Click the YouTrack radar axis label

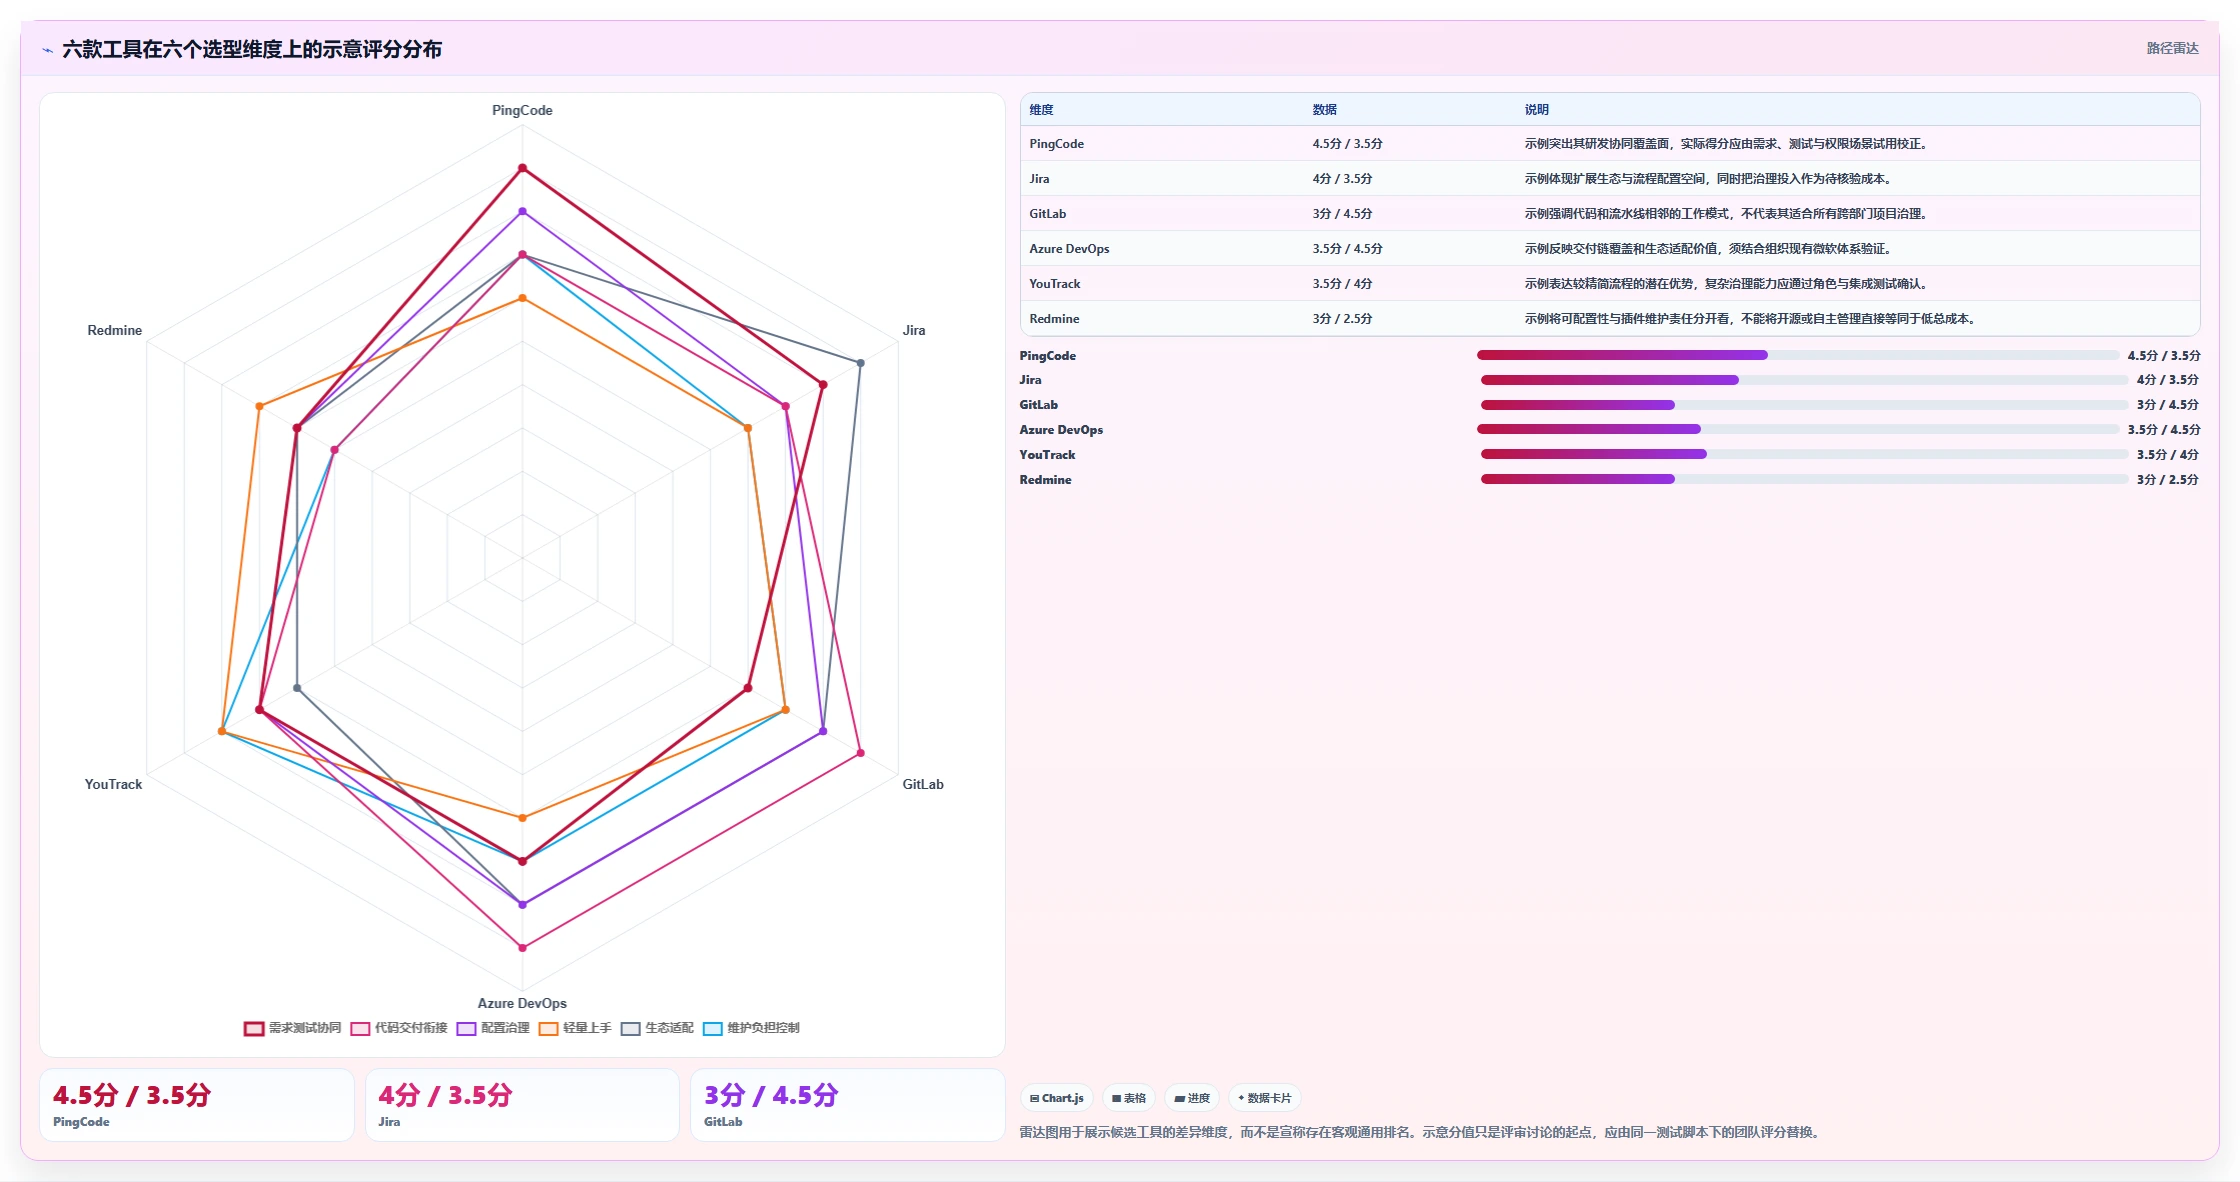pyautogui.click(x=113, y=784)
